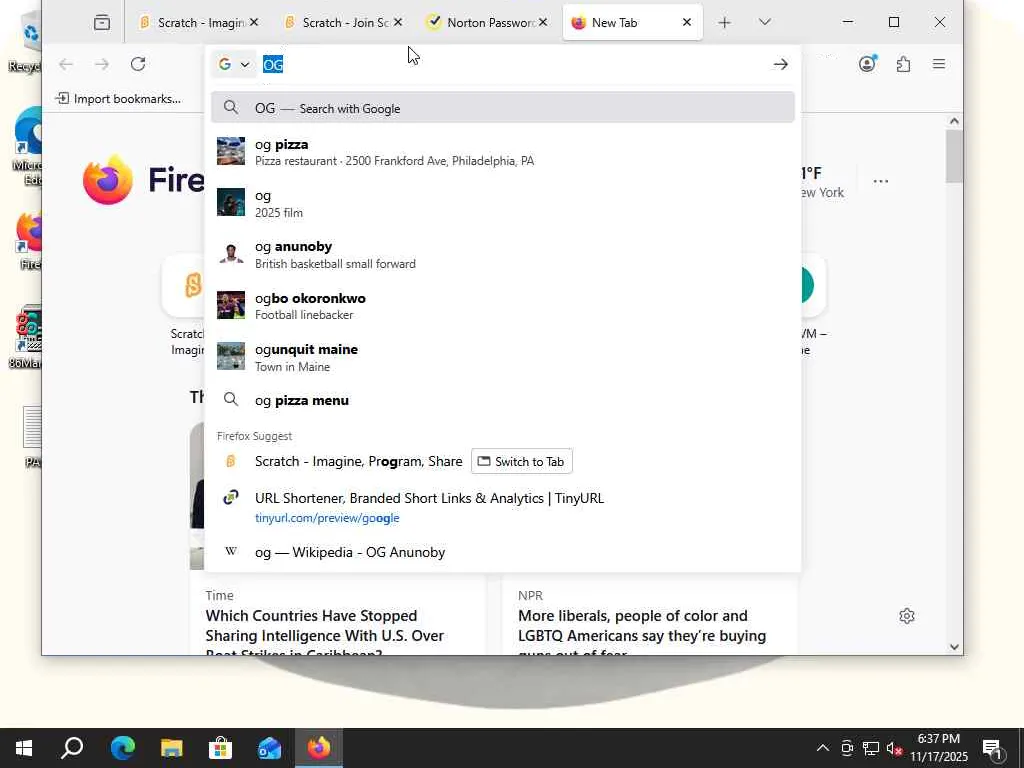Open the Windows Start menu

point(24,748)
